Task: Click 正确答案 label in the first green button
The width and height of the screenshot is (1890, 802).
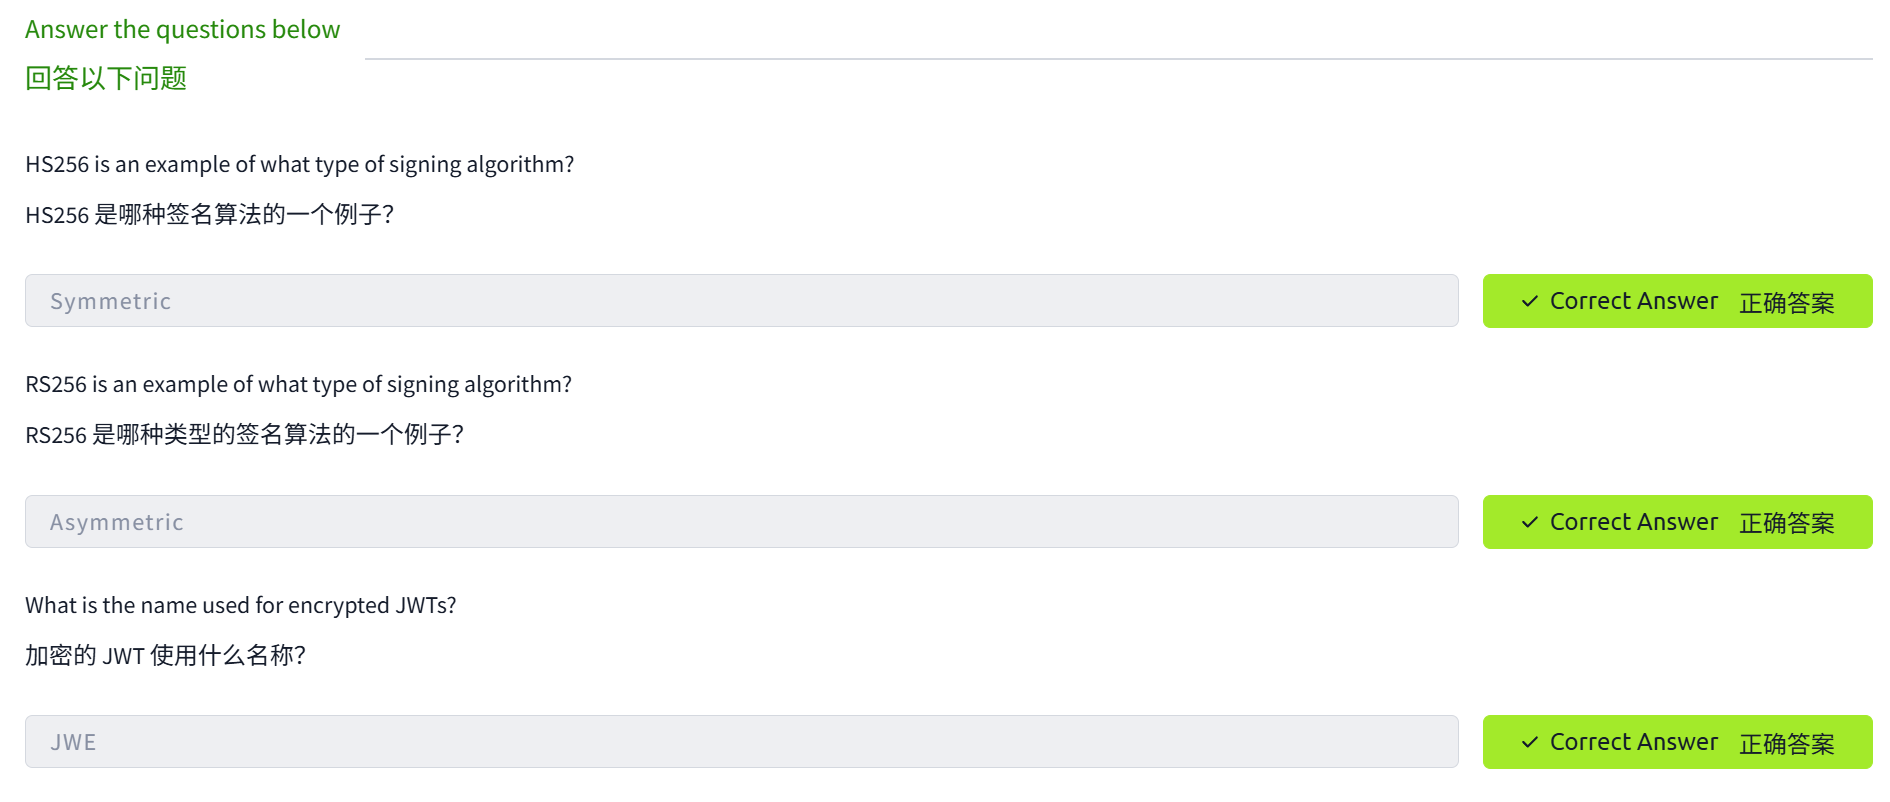Action: (1786, 302)
